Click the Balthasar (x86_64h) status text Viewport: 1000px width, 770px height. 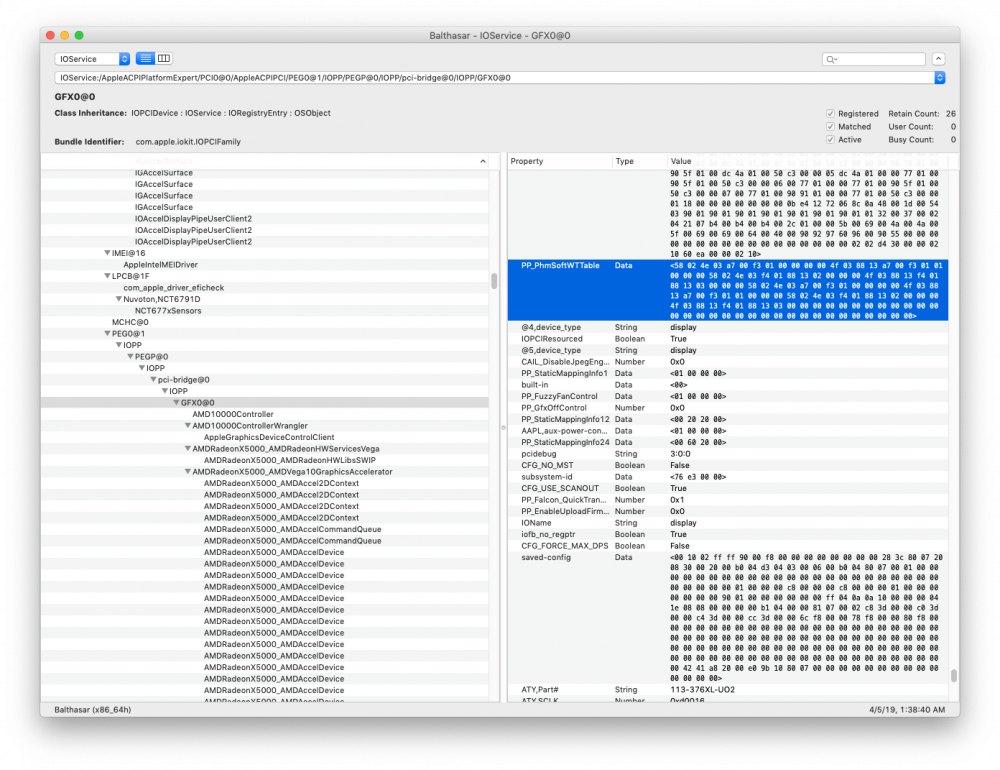92,709
